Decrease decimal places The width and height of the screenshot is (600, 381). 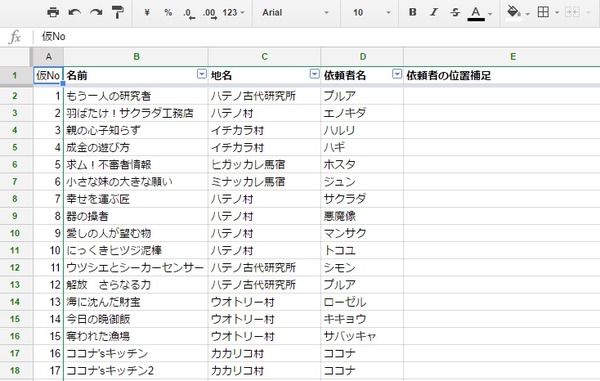(x=189, y=13)
